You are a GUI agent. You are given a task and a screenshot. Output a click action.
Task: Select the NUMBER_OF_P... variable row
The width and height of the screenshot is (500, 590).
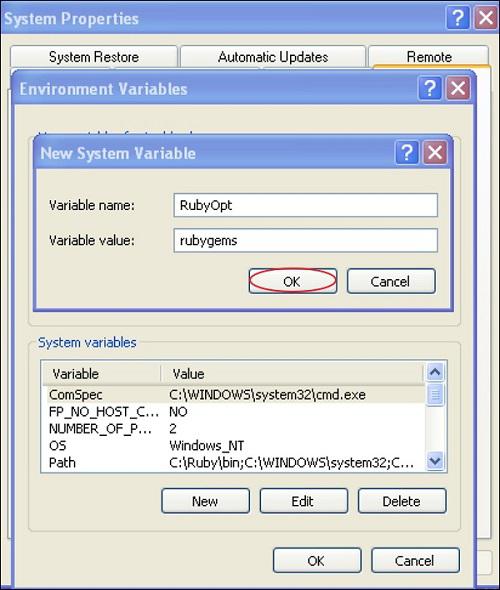(234, 429)
